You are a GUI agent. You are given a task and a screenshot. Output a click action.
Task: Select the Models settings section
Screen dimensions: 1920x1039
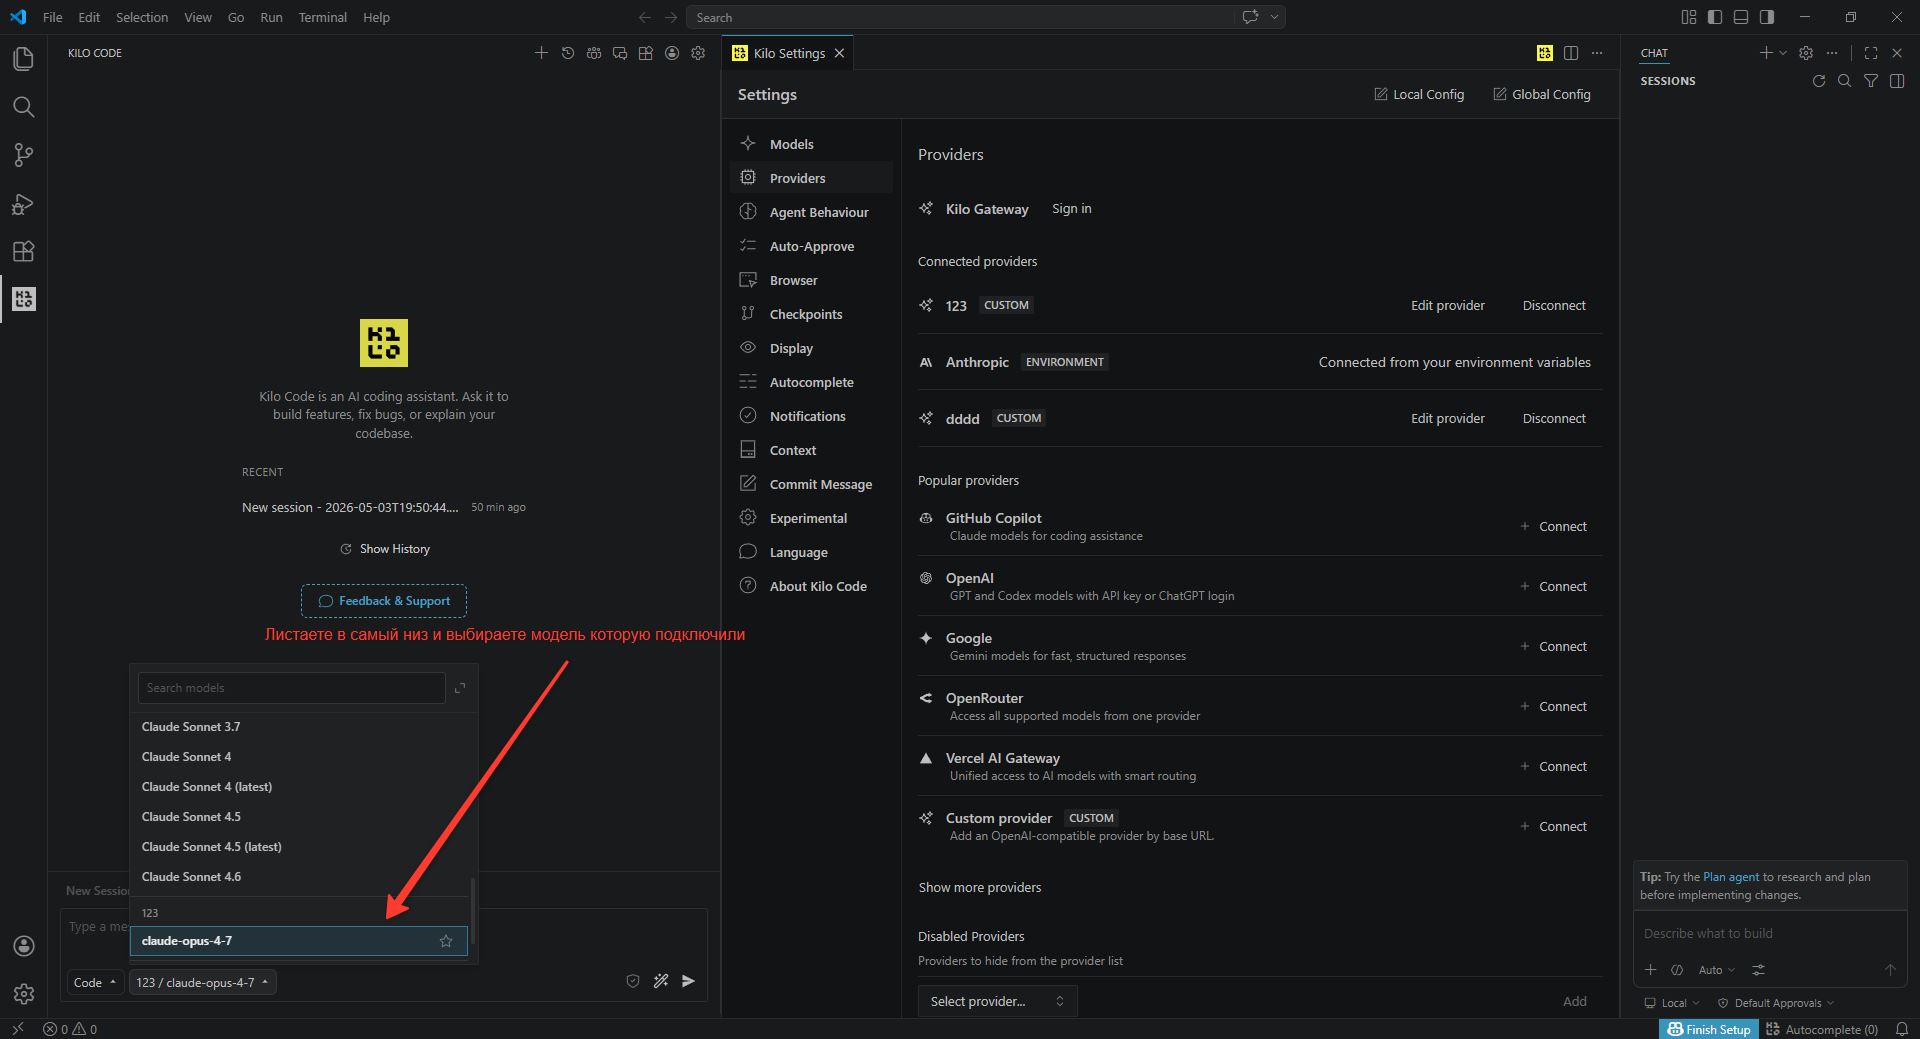[x=811, y=144]
